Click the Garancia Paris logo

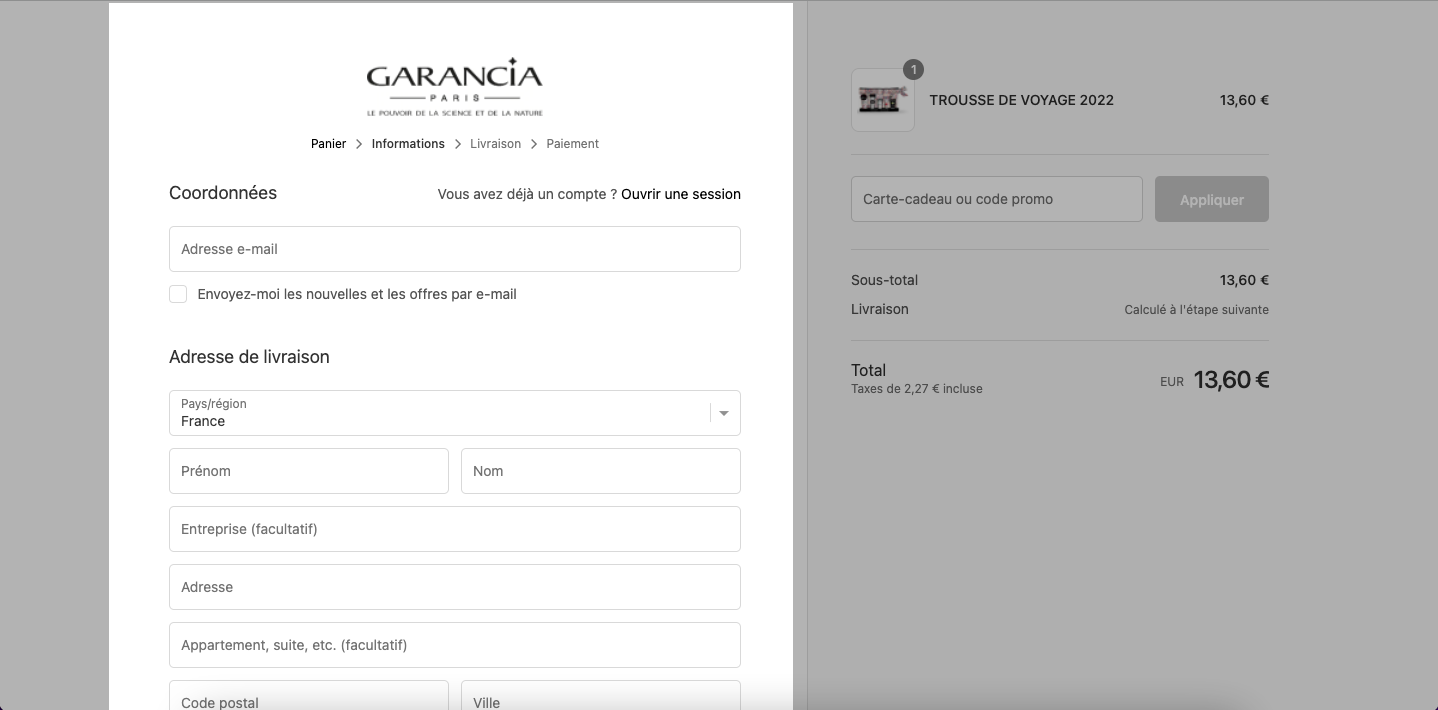pos(455,87)
